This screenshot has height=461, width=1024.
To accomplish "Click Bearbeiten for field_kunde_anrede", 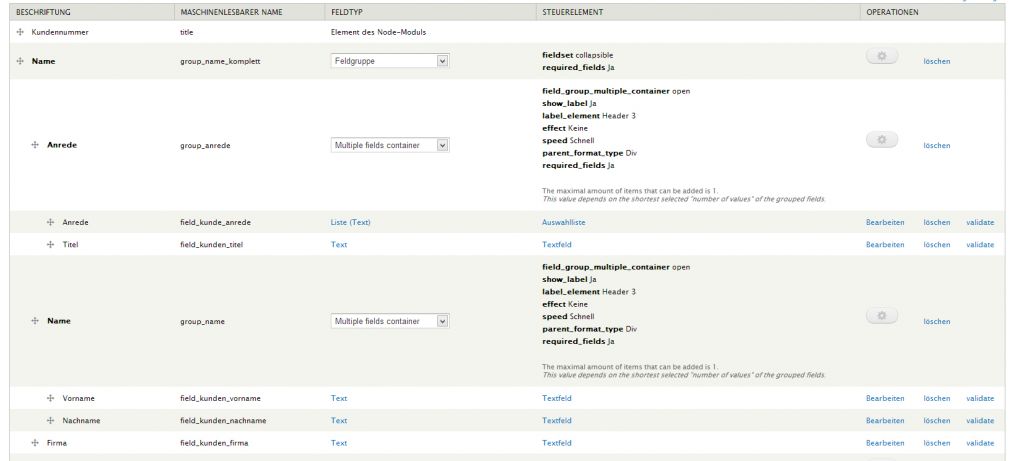I will 885,222.
